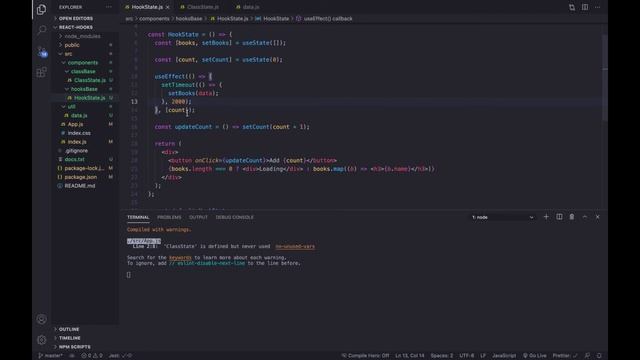Click the editor vertical scrollbar

604,78
